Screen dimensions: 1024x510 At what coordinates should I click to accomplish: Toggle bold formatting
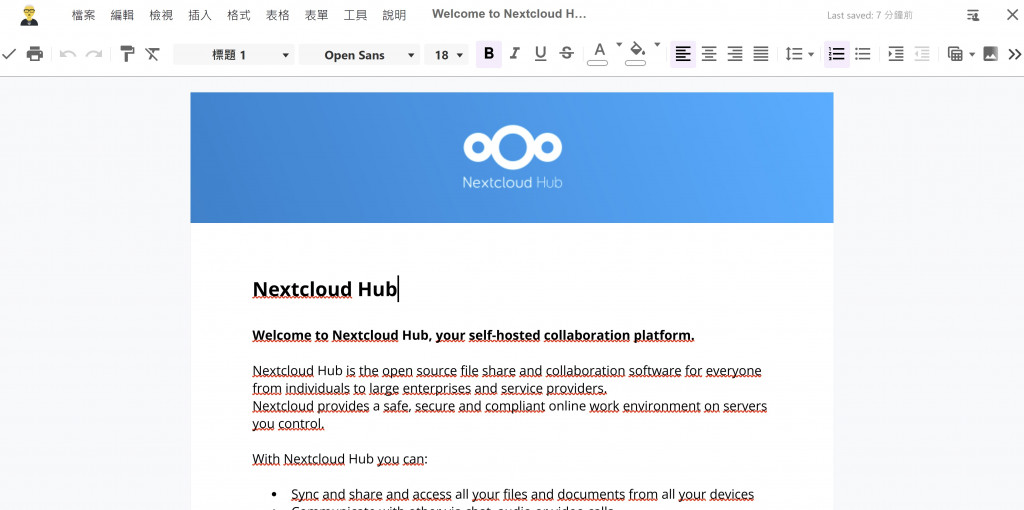[488, 54]
